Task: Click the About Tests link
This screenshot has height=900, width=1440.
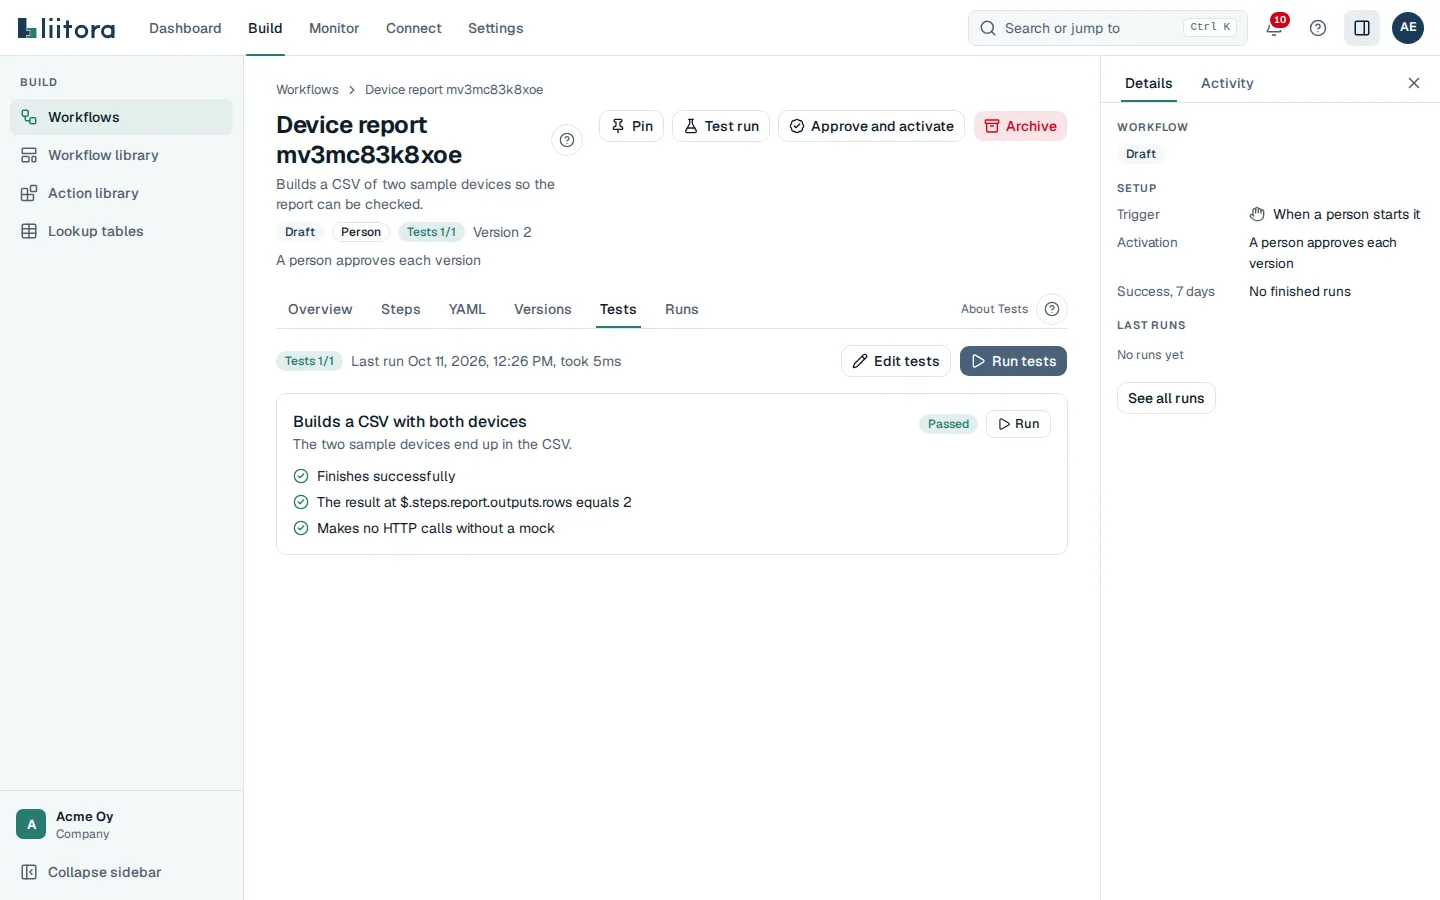Action: click(x=994, y=309)
